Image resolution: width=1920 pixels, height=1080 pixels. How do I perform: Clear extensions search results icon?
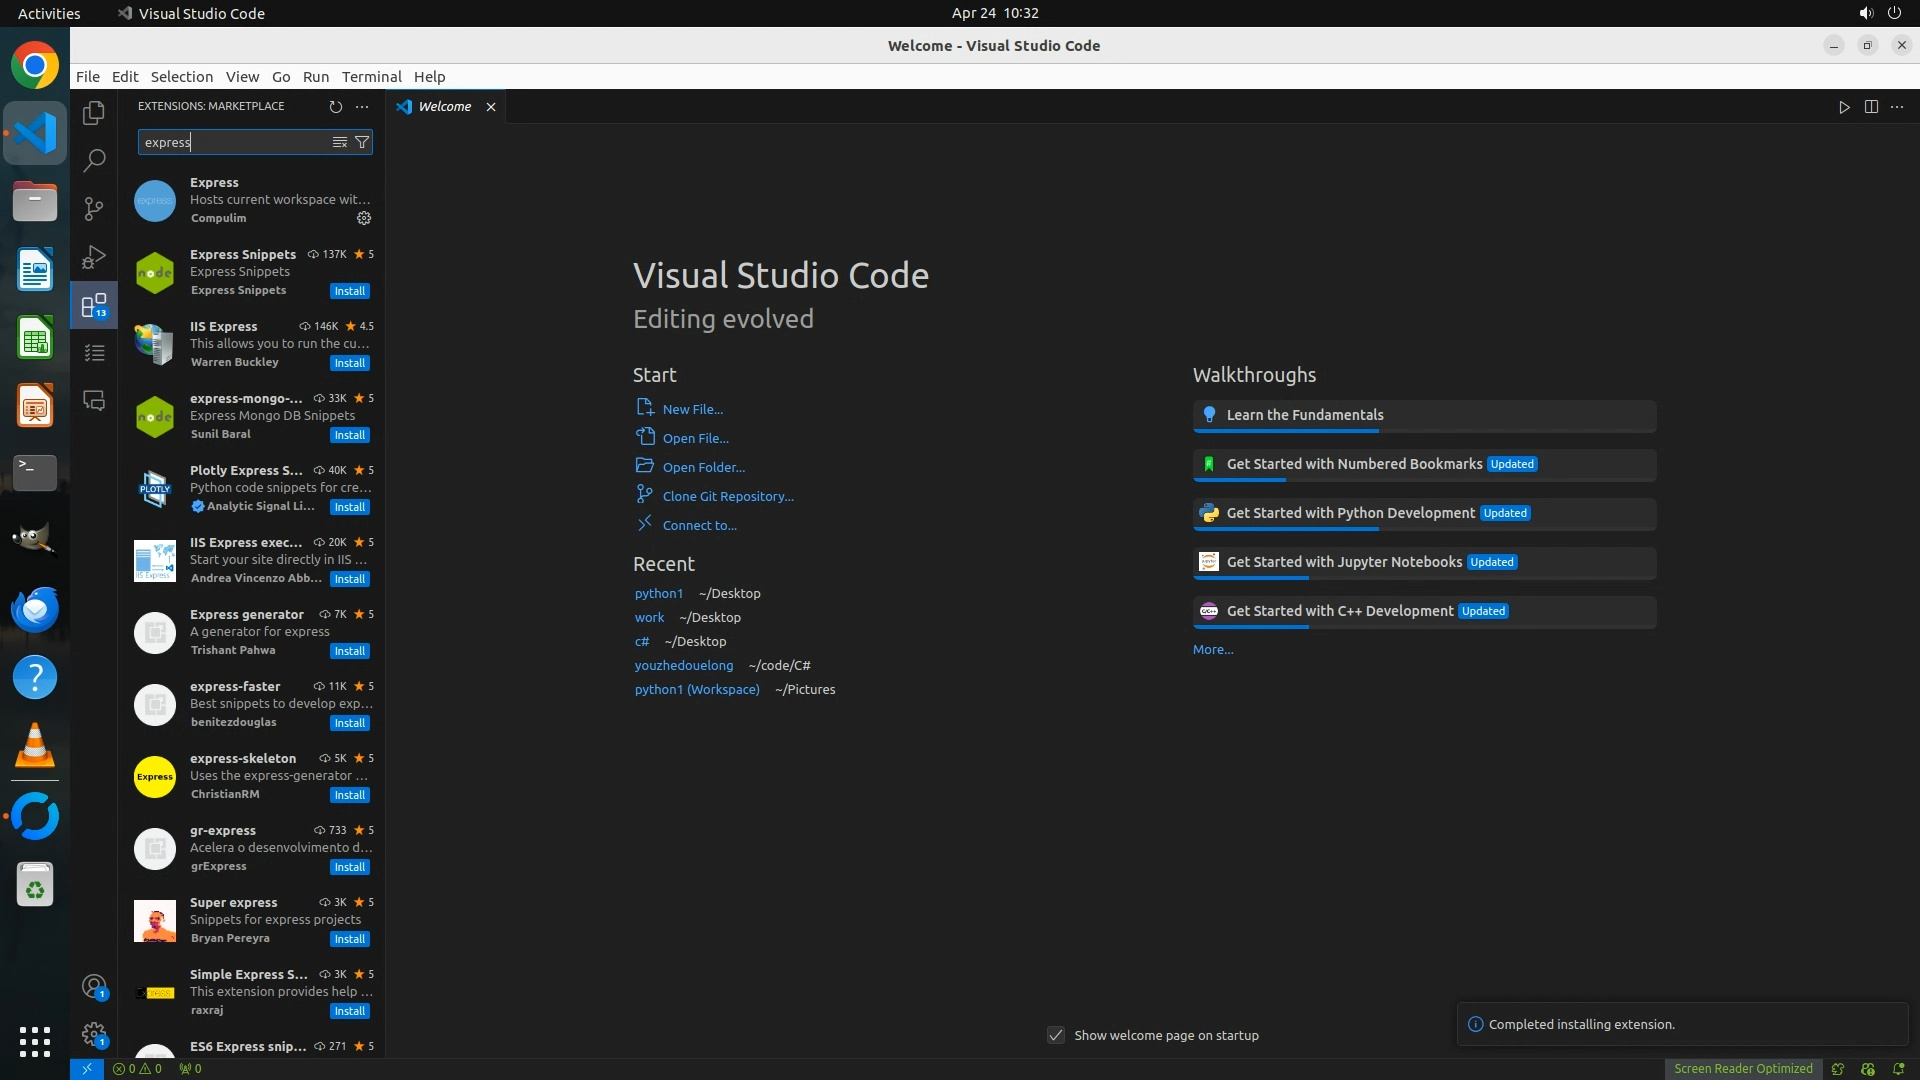click(340, 142)
